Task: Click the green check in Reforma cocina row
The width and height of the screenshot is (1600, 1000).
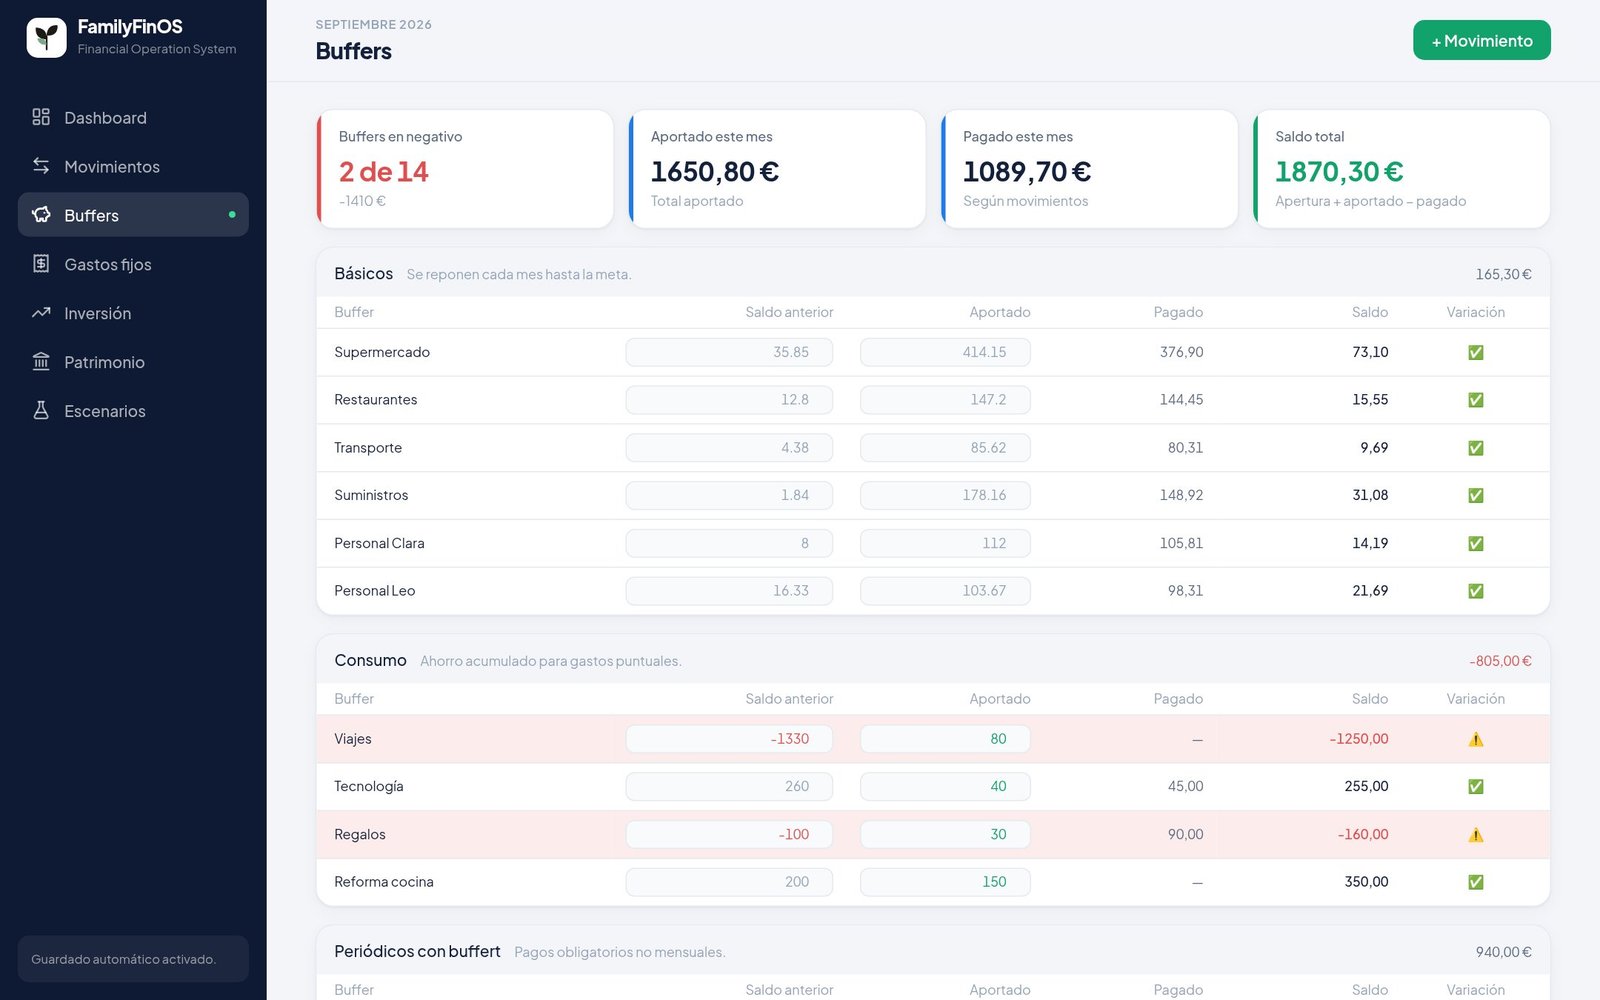Action: 1475,882
